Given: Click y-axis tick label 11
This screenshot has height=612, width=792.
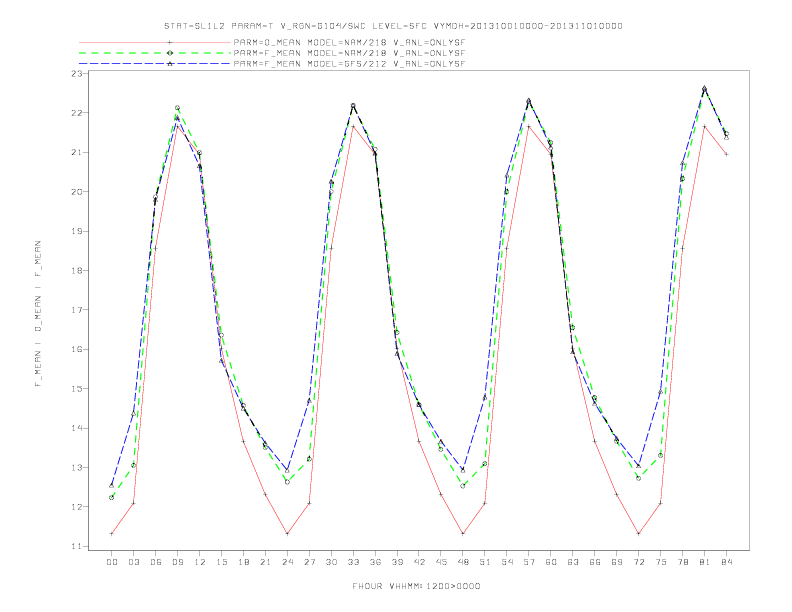Looking at the screenshot, I should coord(77,546).
